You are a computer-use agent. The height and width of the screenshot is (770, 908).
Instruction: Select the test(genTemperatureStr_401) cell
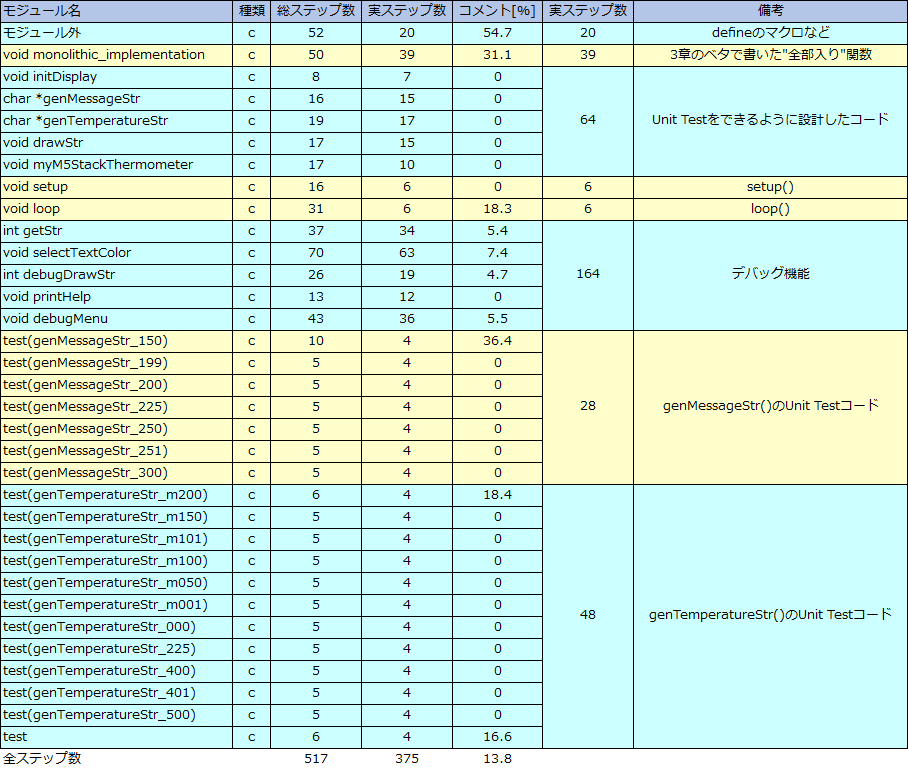[116, 693]
